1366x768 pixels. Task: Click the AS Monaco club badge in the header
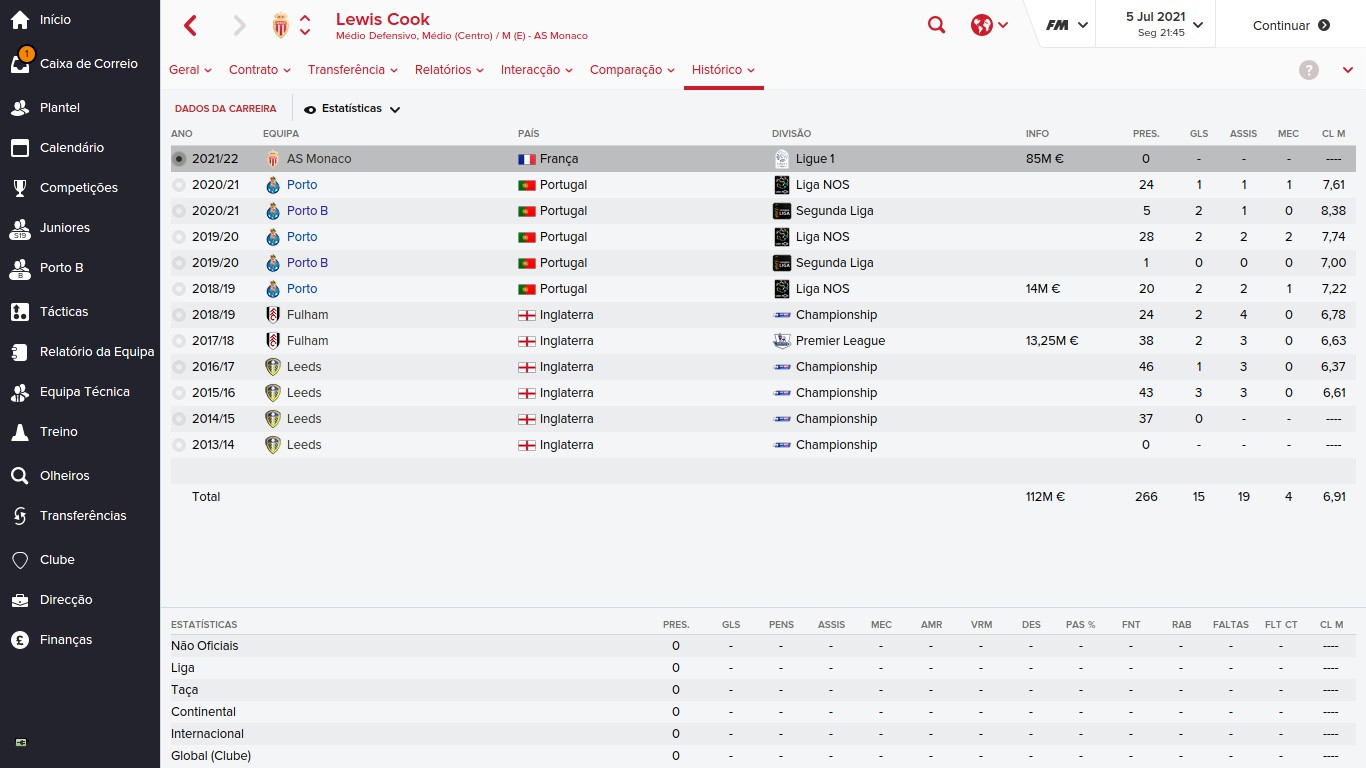coord(280,26)
